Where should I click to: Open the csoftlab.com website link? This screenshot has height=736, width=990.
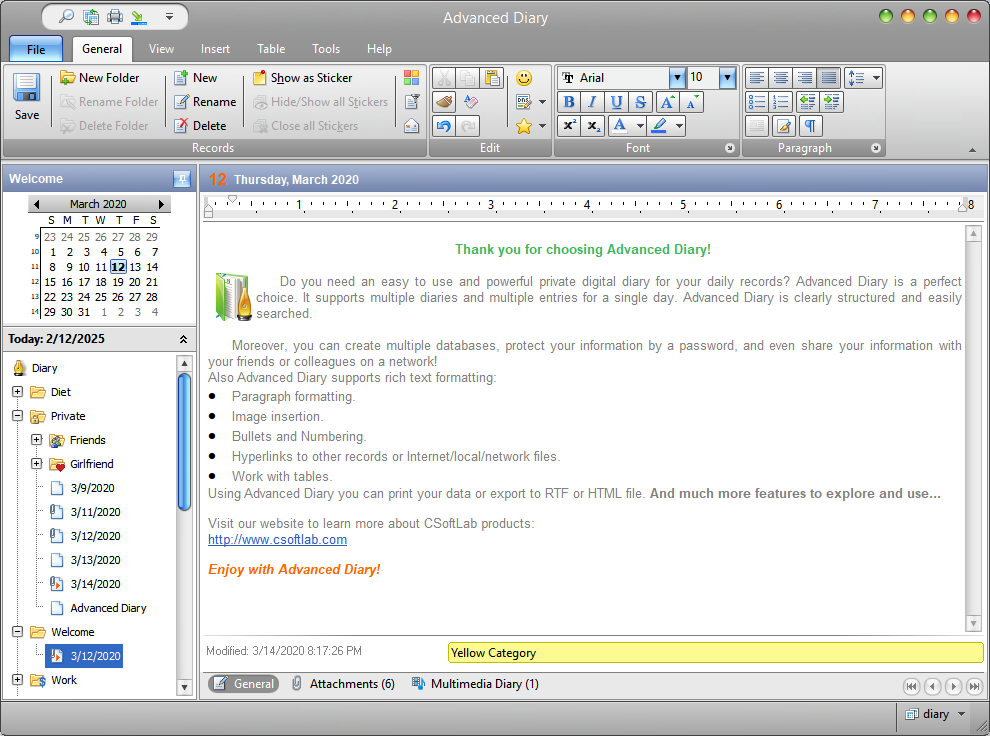coord(277,540)
